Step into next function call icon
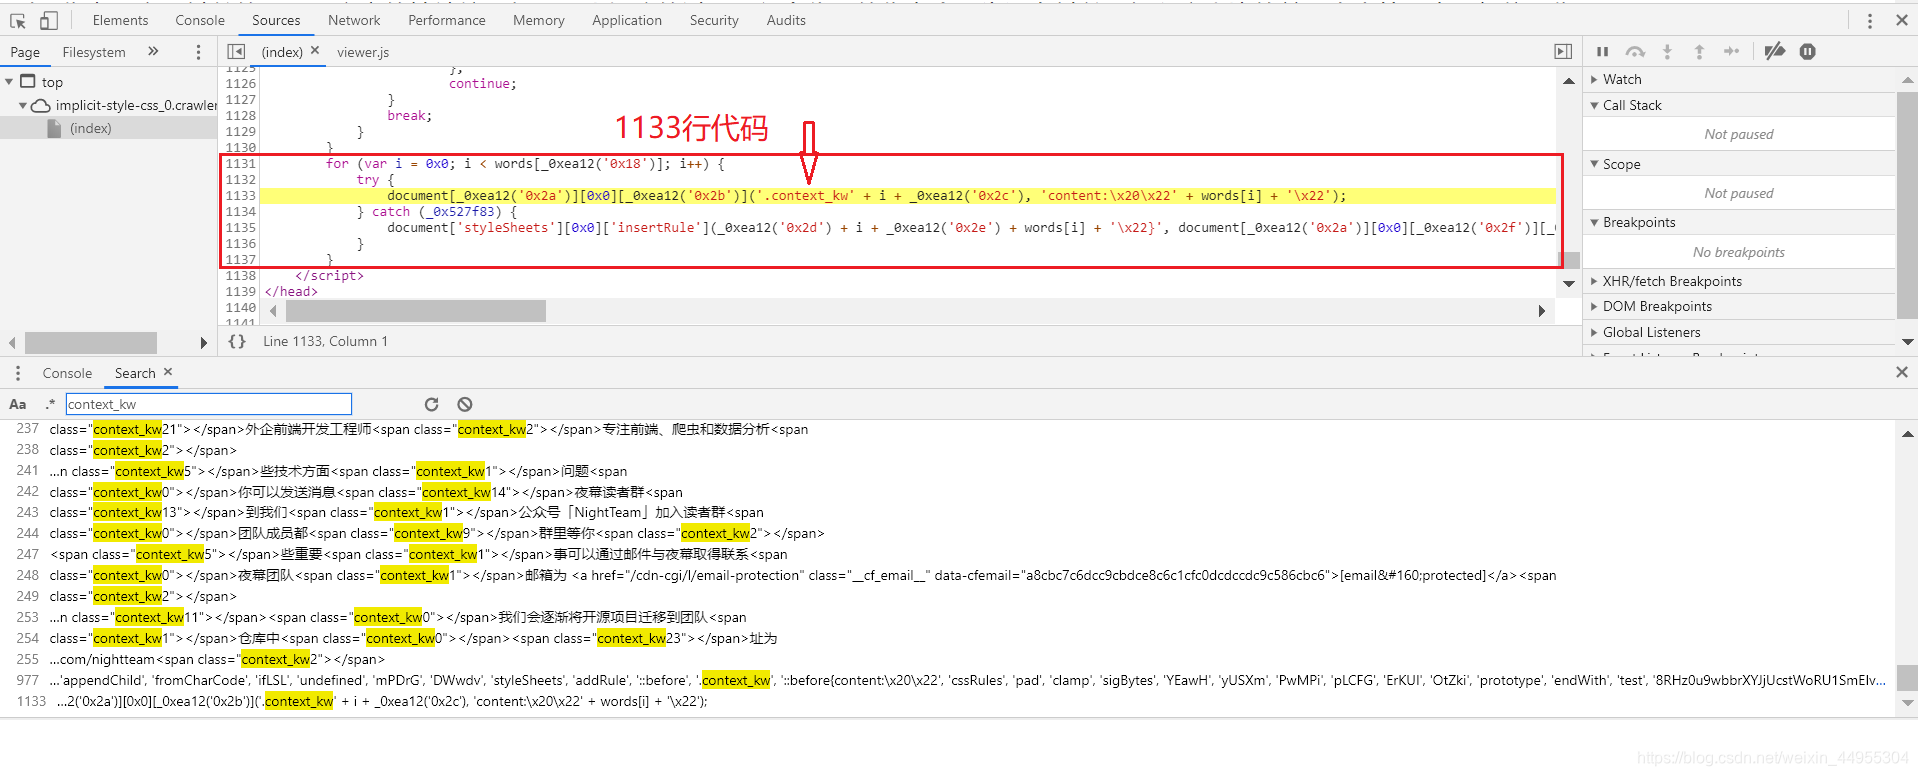 pyautogui.click(x=1667, y=51)
